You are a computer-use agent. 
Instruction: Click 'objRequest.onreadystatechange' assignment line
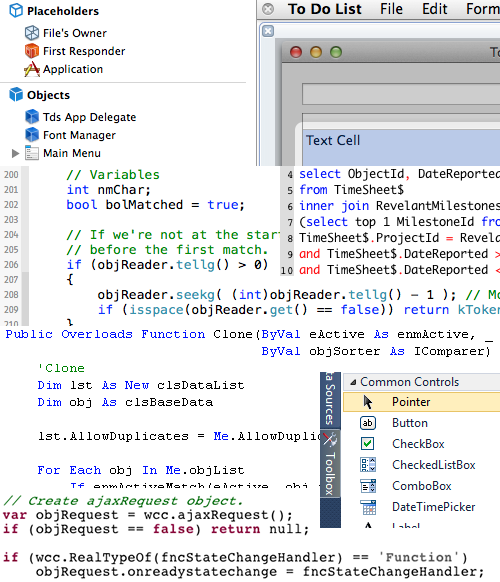(260, 572)
